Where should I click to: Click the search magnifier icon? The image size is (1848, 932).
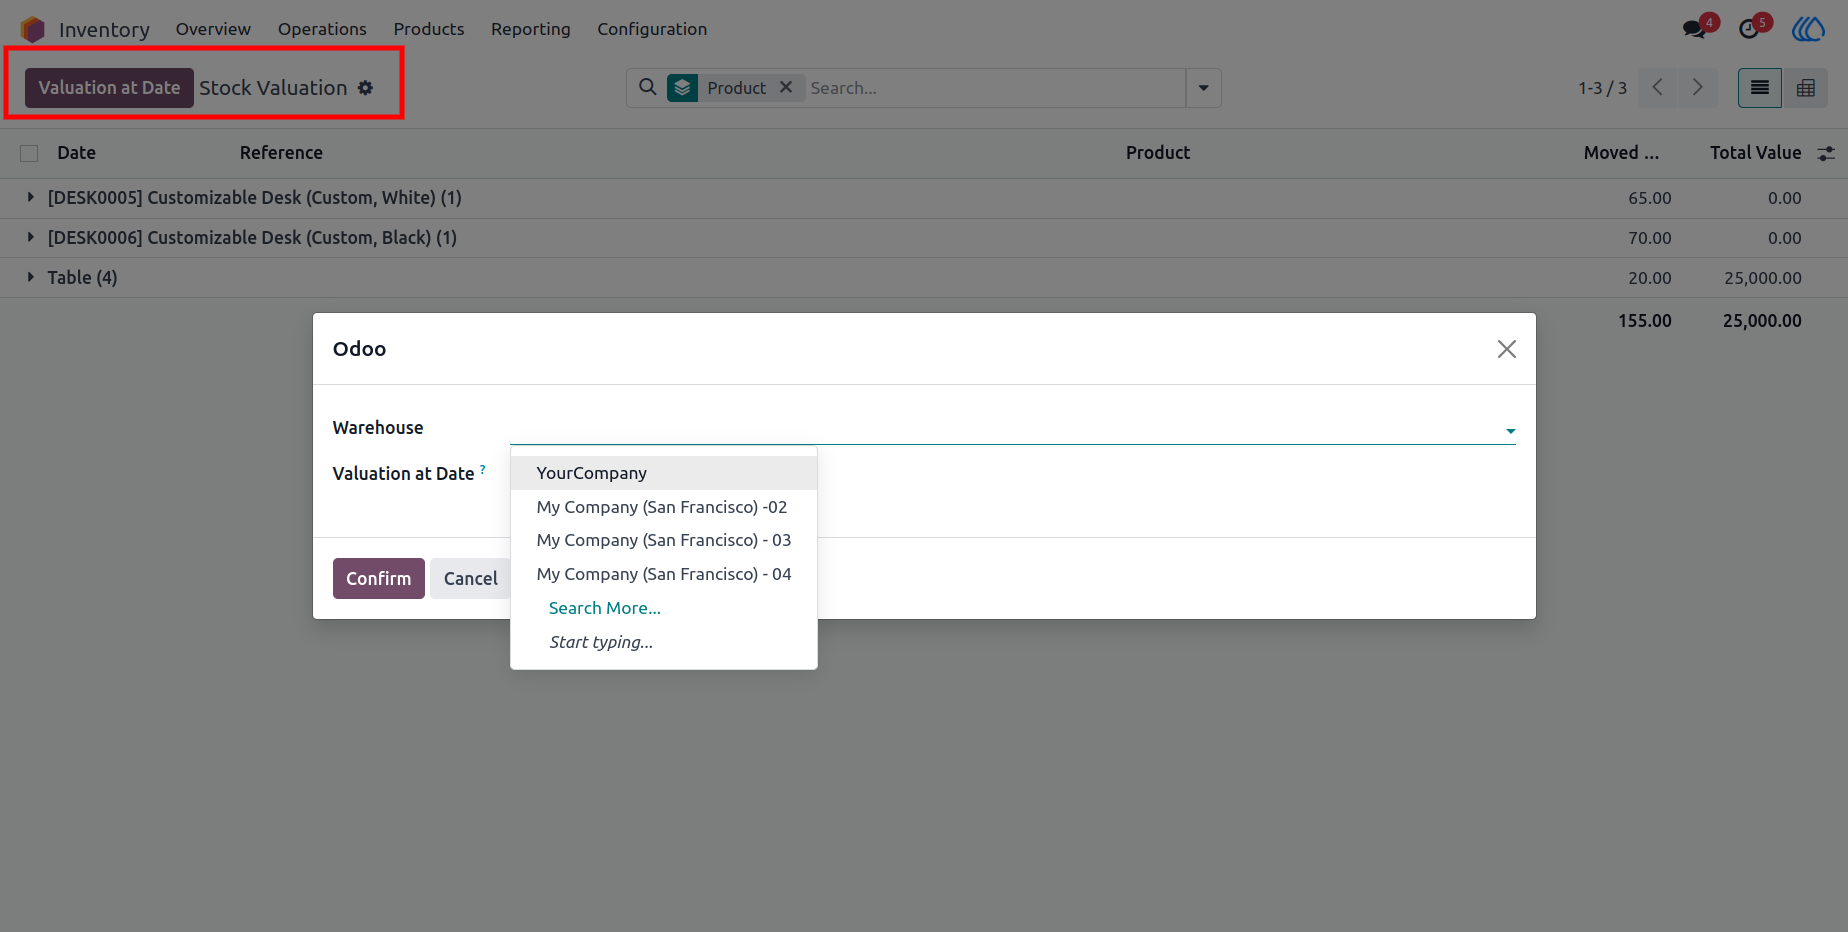tap(648, 87)
